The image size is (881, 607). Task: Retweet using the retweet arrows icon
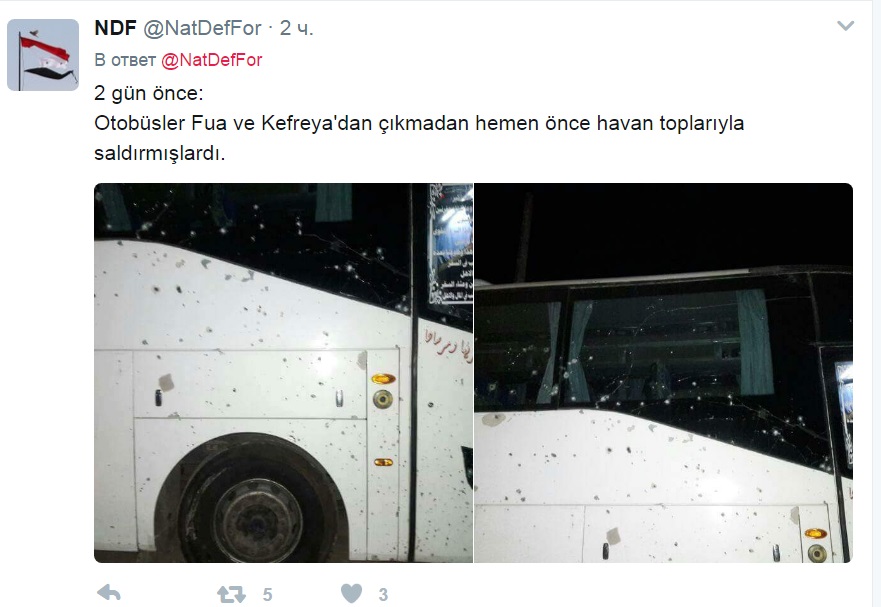coord(231,594)
